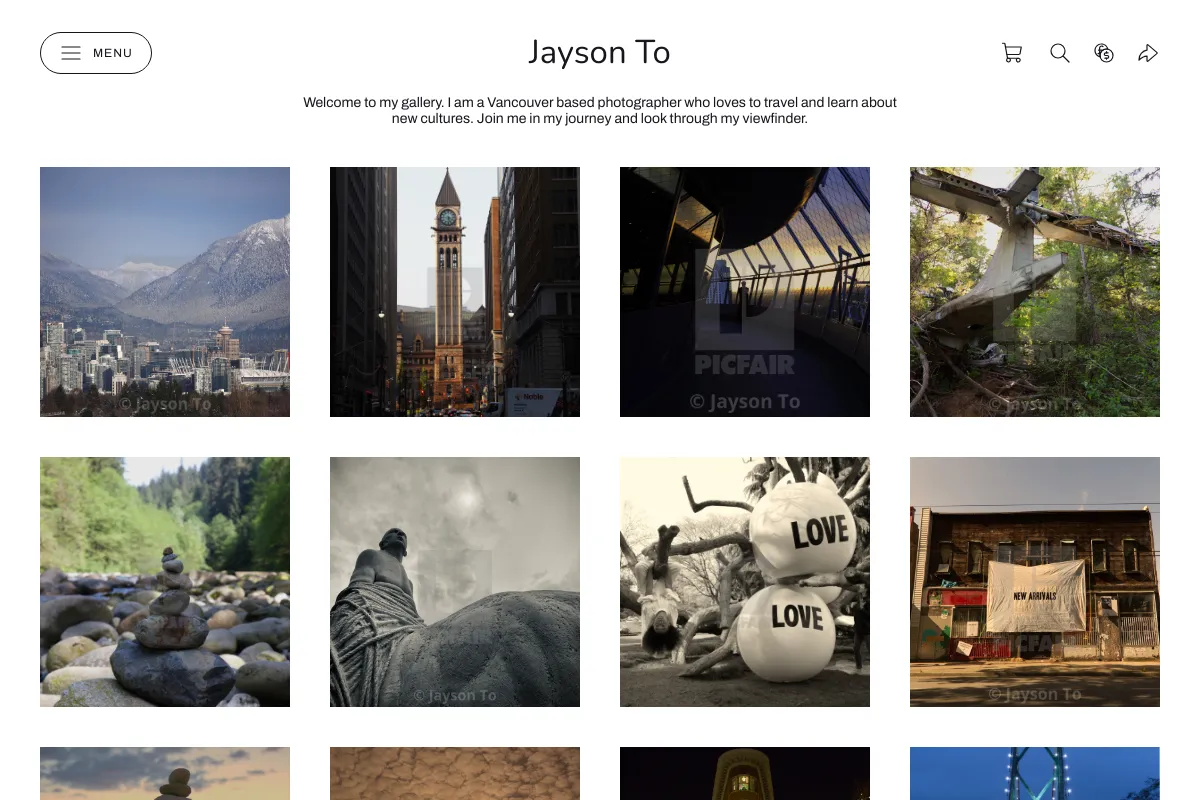
Task: Click the share arrow icon
Action: point(1148,53)
